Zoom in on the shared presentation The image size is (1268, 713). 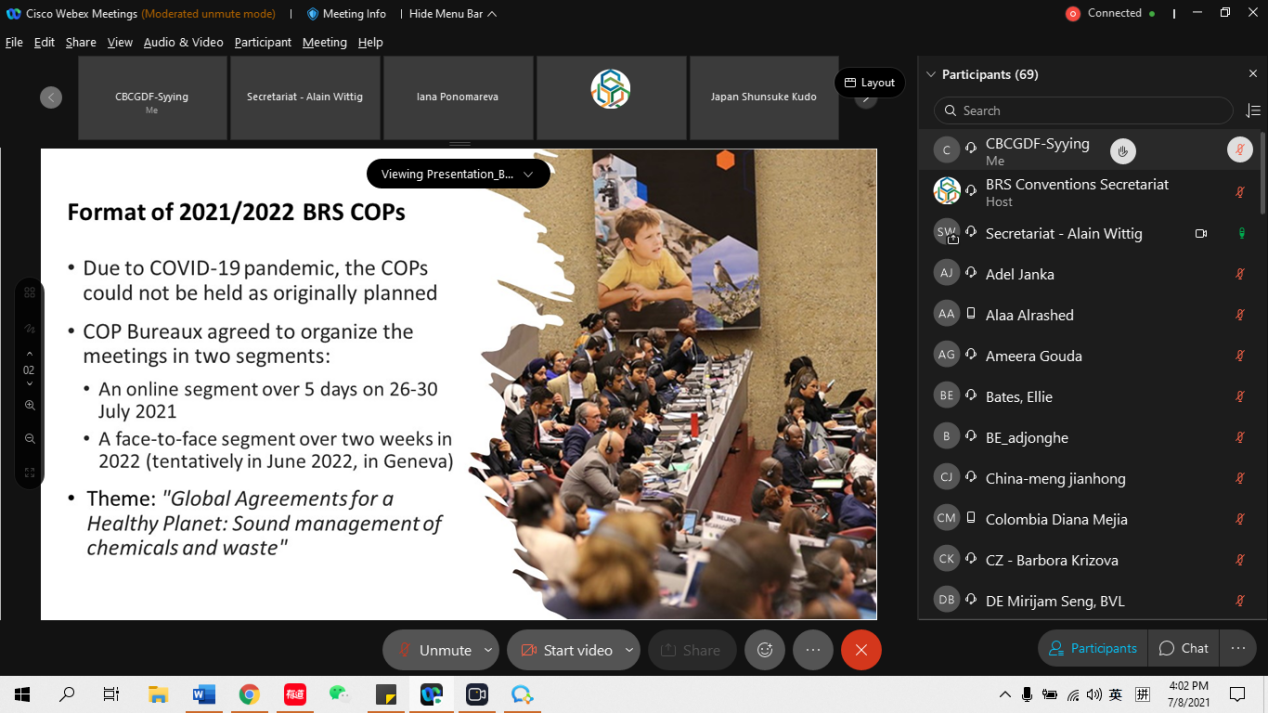(x=30, y=406)
